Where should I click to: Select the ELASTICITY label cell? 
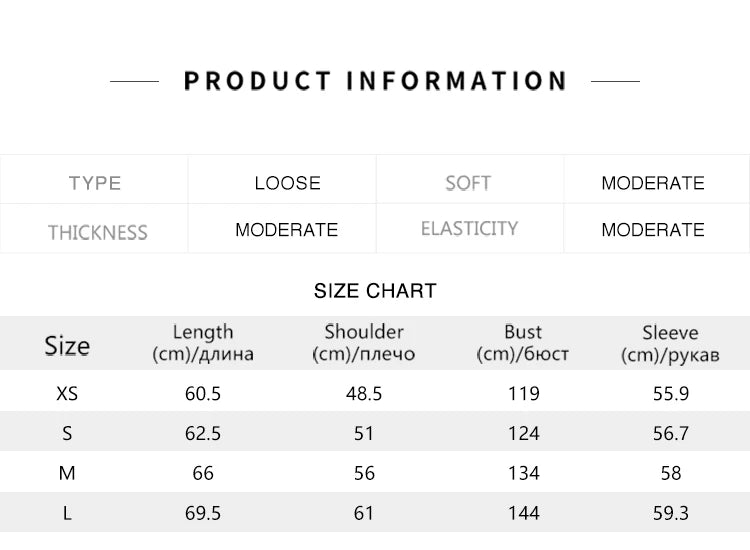[469, 229]
